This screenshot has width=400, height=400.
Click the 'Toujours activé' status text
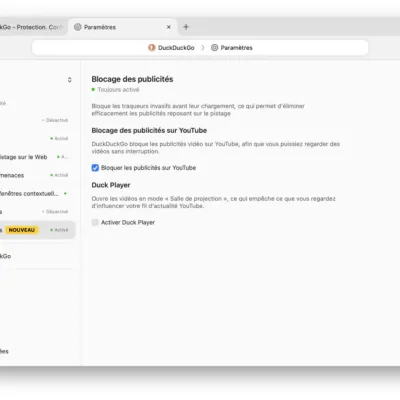118,90
